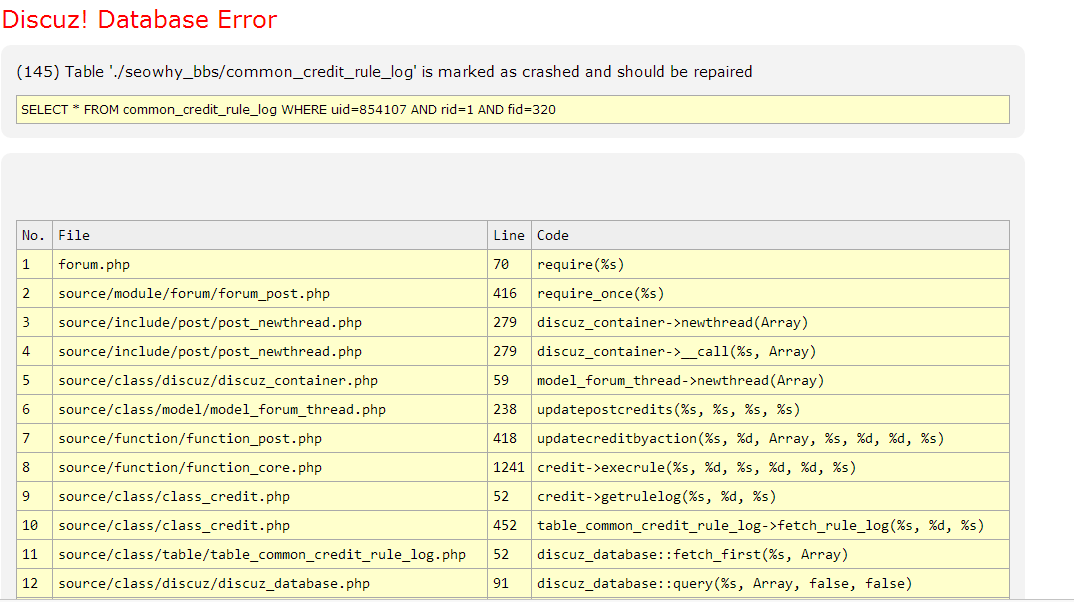The height and width of the screenshot is (602, 1074).
Task: Click the require_once(%s) code cell
Action: [600, 293]
